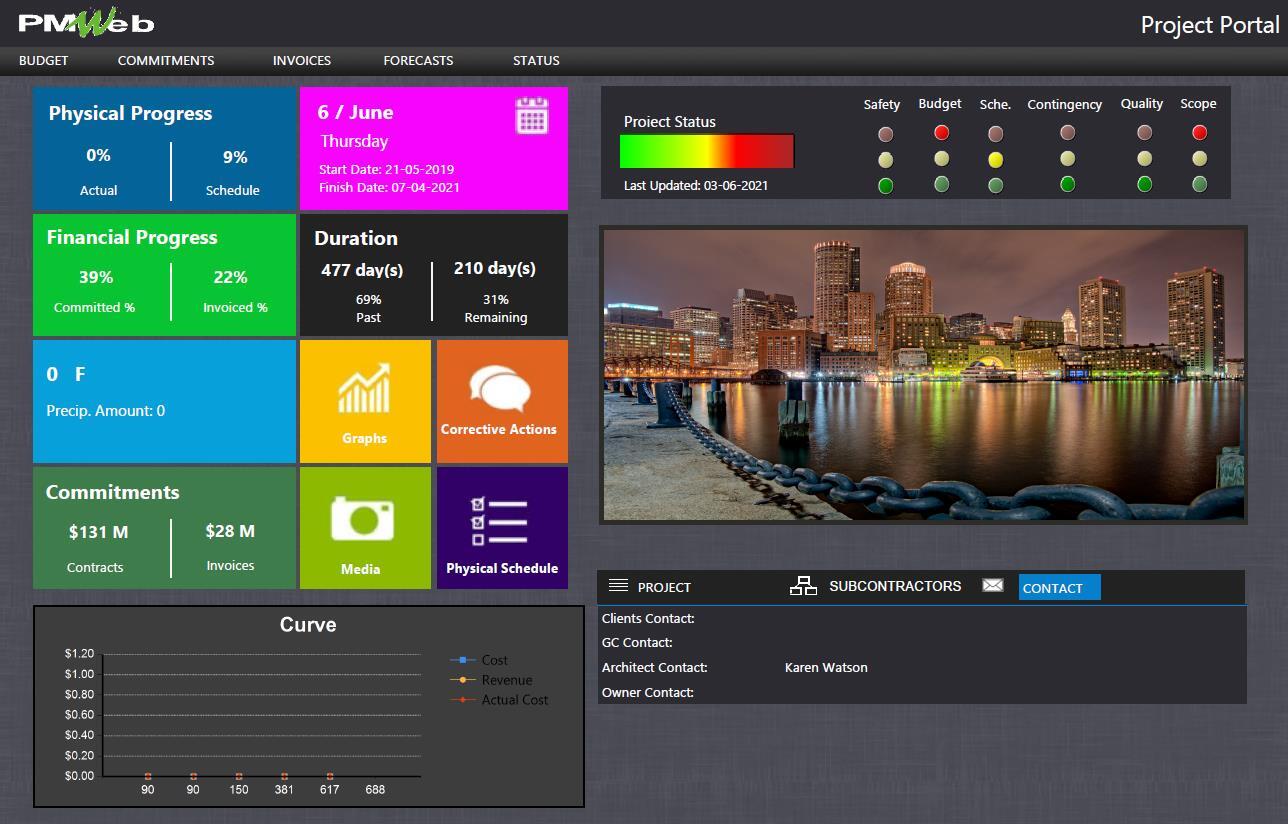Click the 39% Committed value
Image resolution: width=1288 pixels, height=824 pixels.
[x=96, y=277]
